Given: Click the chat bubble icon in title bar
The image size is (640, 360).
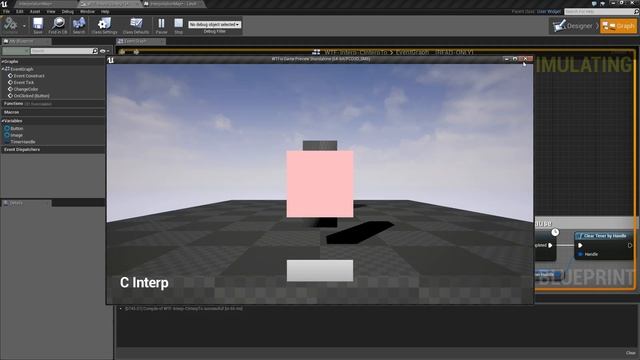Looking at the screenshot, I should coord(594,3).
